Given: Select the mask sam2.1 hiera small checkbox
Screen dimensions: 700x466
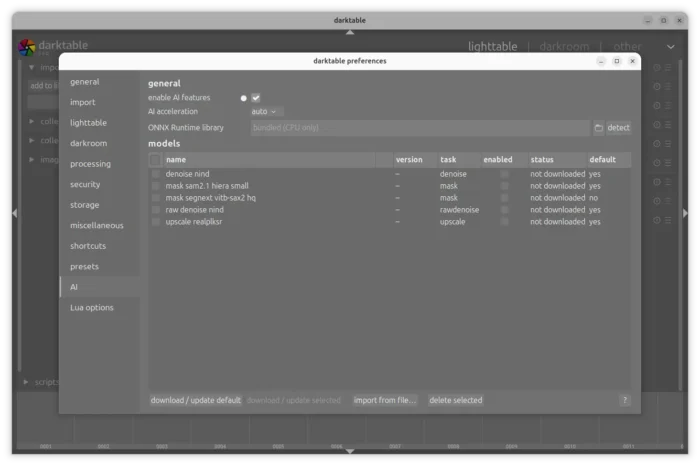Looking at the screenshot, I should [155, 186].
